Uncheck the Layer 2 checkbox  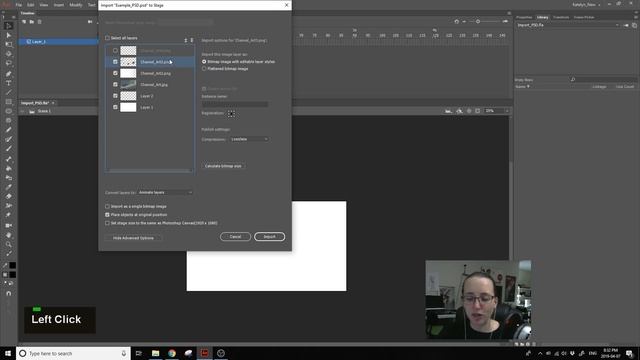115,96
